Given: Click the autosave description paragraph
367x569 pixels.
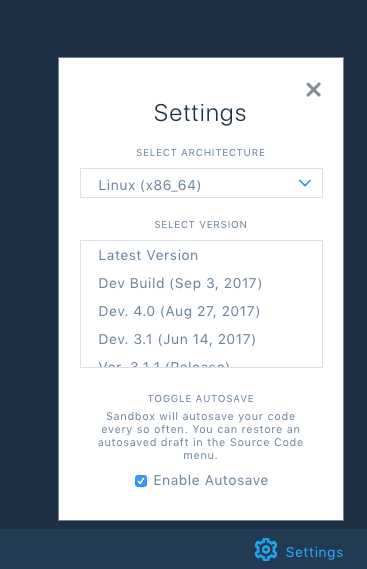Looking at the screenshot, I should [200, 436].
